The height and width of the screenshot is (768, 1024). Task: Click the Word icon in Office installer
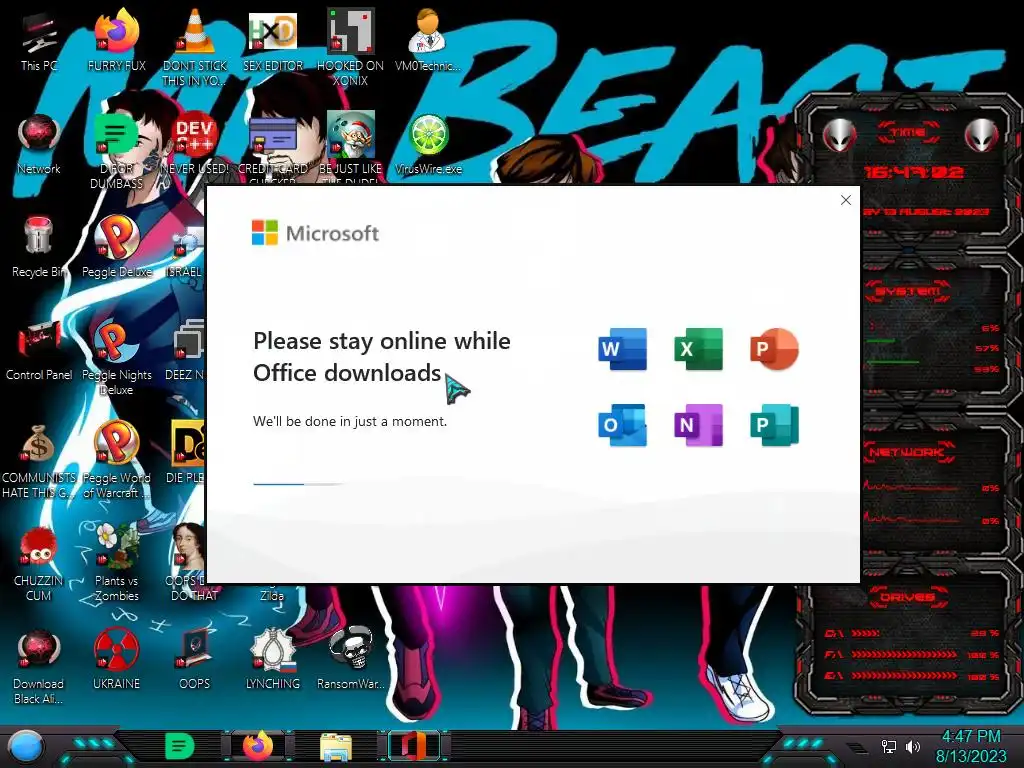point(622,349)
